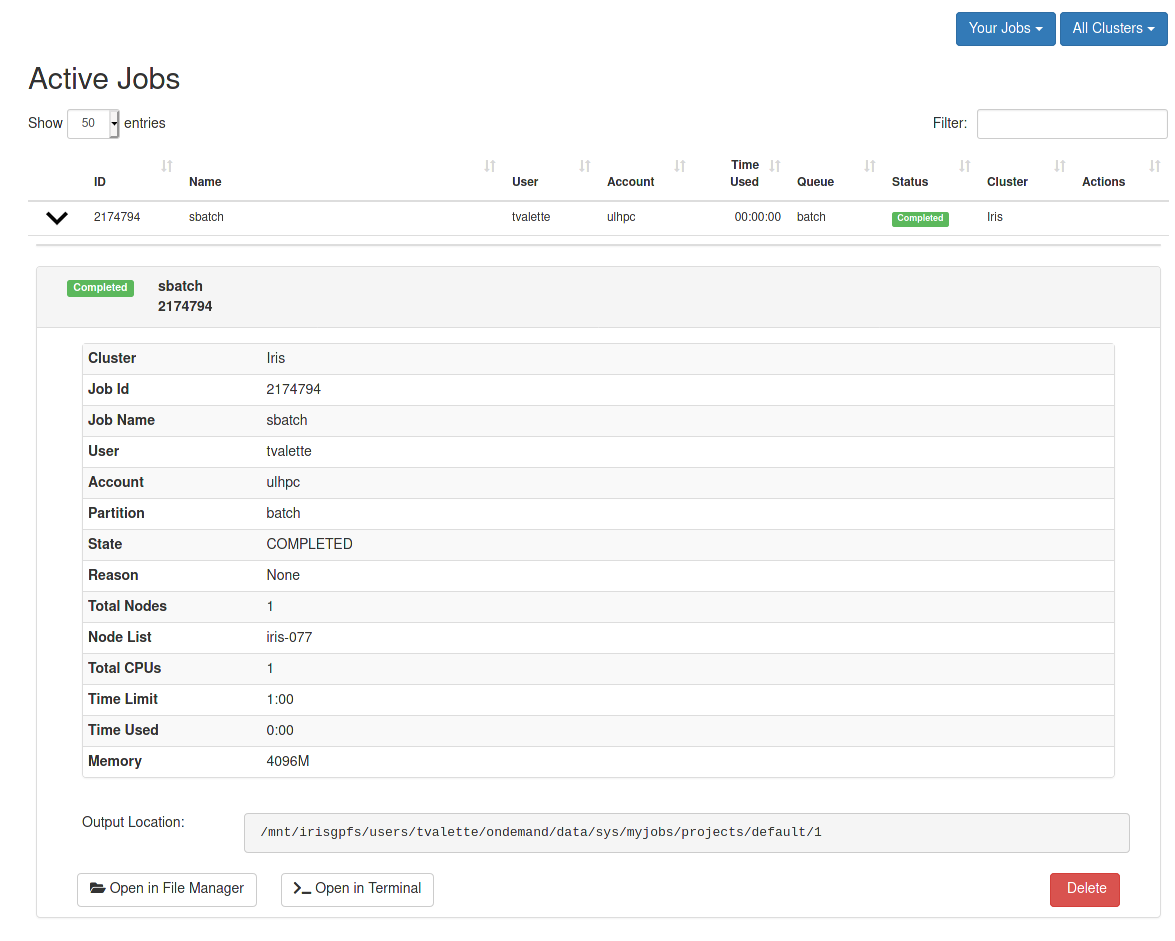This screenshot has width=1175, height=941.
Task: Sort jobs by Status column
Action: [965, 166]
